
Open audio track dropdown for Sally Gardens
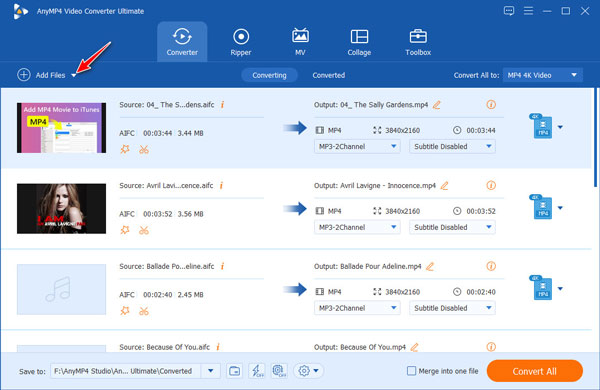click(357, 146)
